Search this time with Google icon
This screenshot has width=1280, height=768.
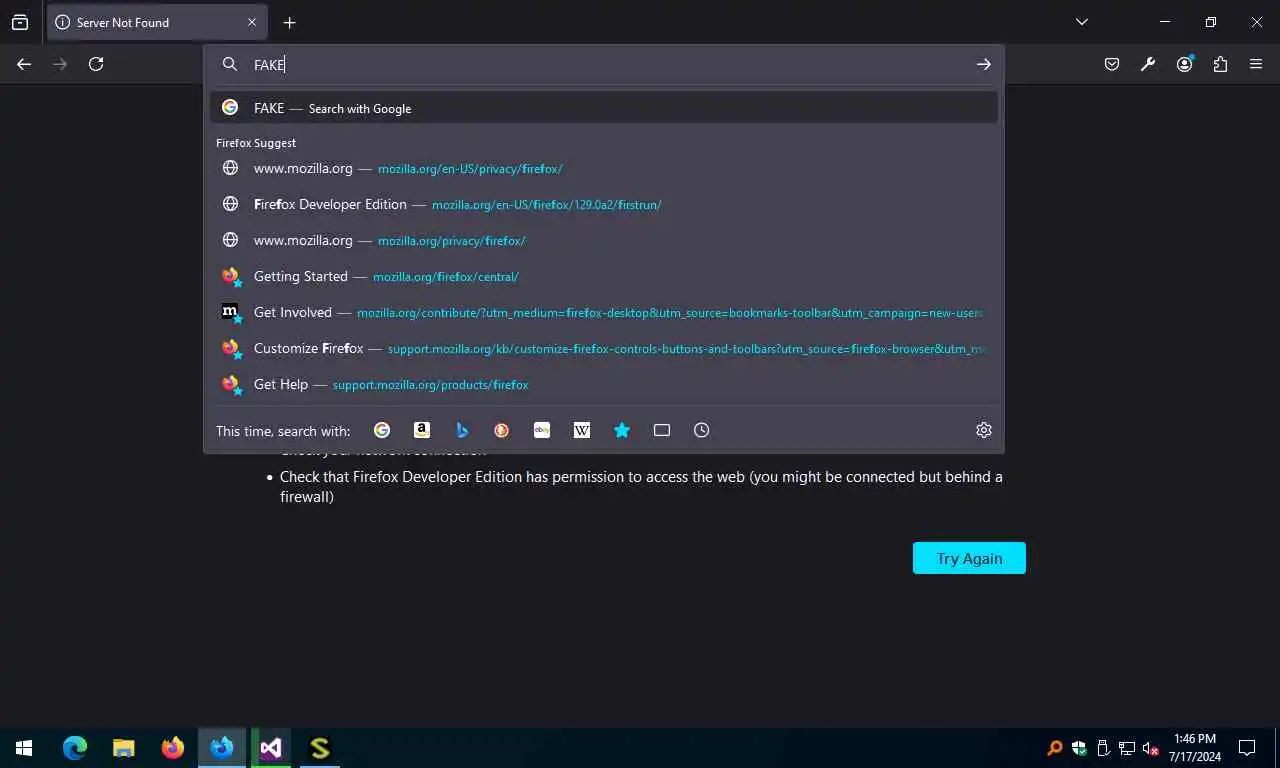pyautogui.click(x=382, y=430)
